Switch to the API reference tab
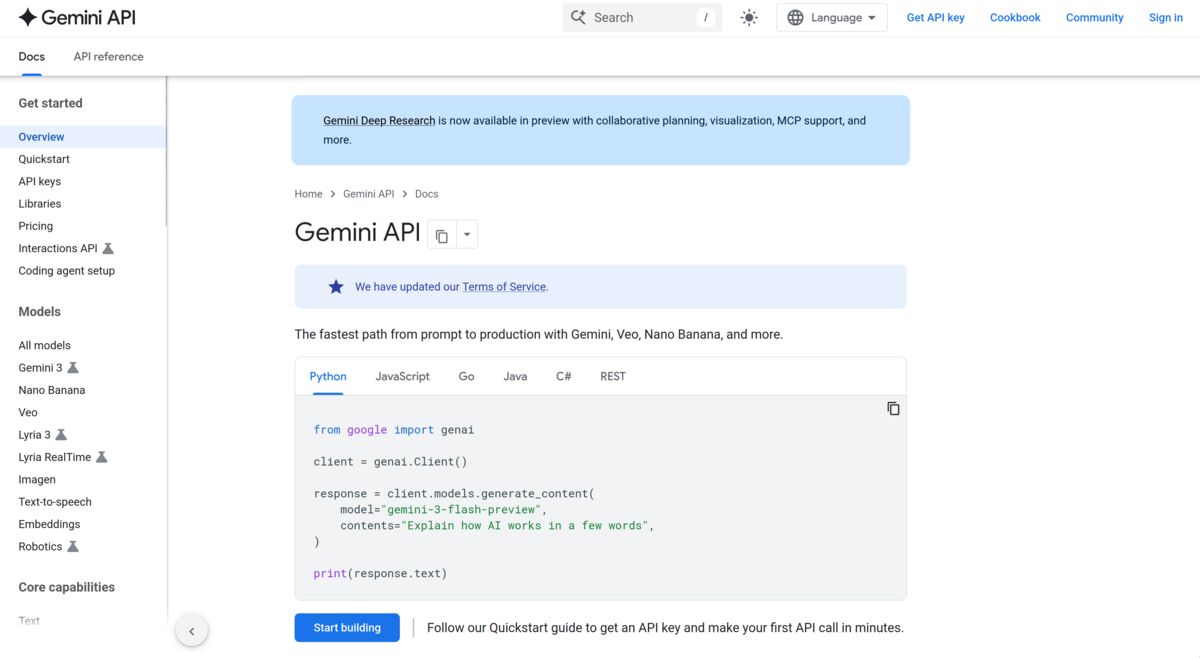Screen dimensions: 1200x658 click(108, 57)
